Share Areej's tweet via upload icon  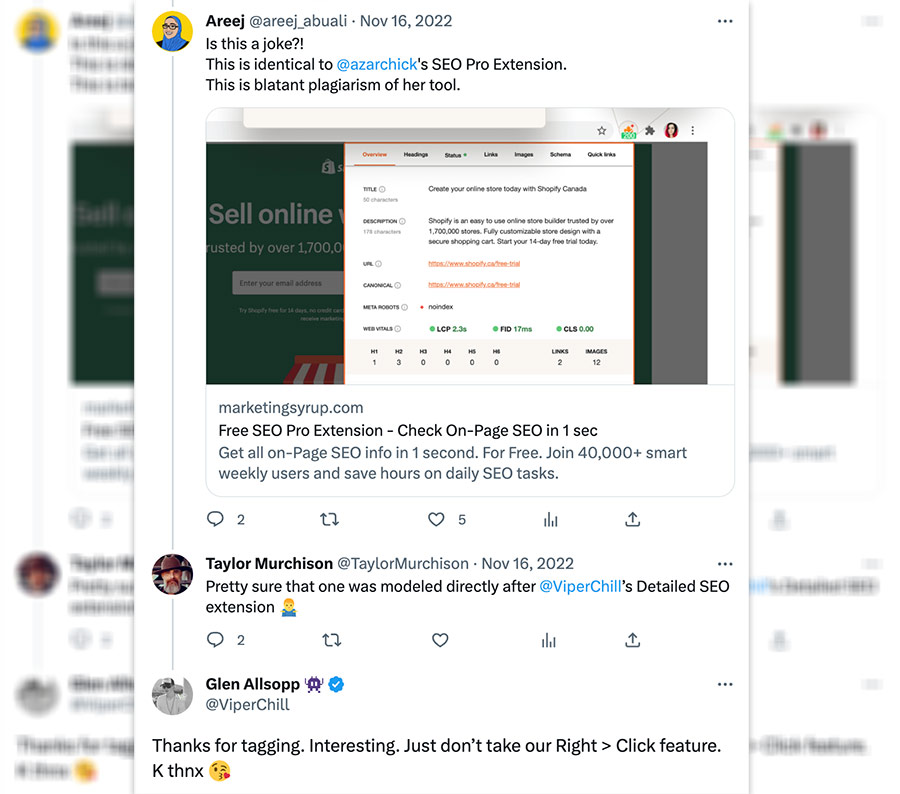tap(633, 519)
